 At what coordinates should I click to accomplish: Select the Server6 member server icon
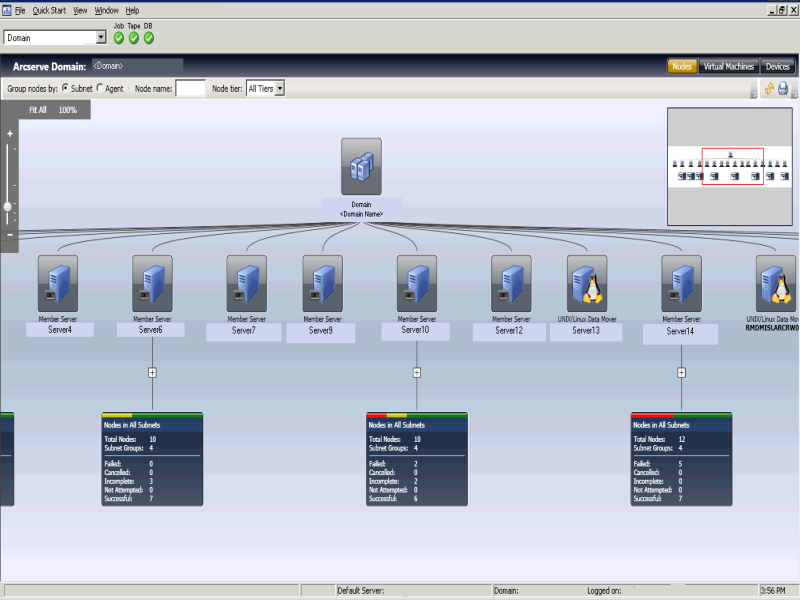point(152,283)
